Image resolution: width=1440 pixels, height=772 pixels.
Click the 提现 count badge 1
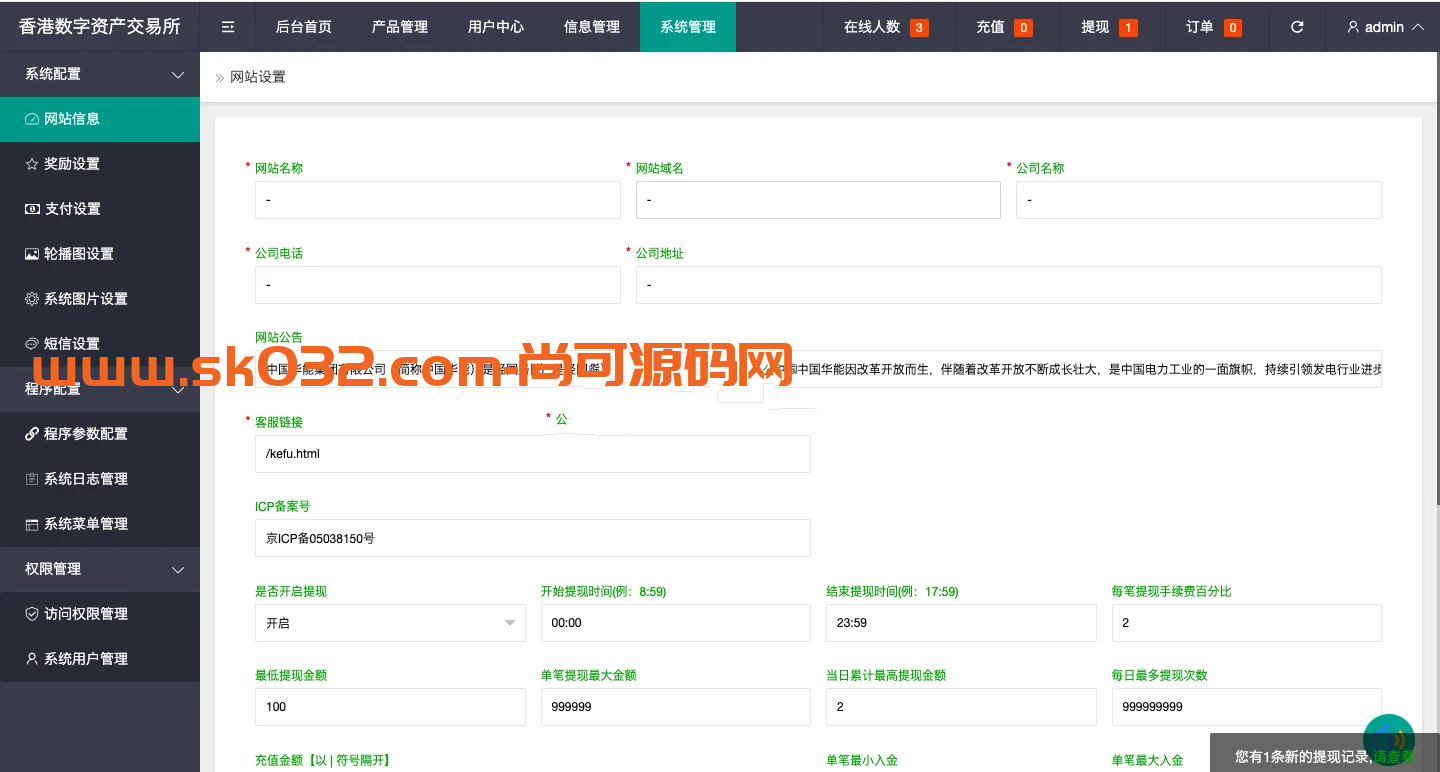pos(1128,28)
